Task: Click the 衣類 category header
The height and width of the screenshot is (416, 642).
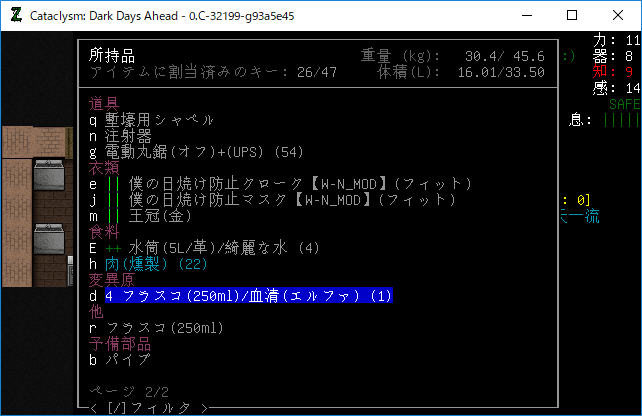Action: (x=104, y=168)
